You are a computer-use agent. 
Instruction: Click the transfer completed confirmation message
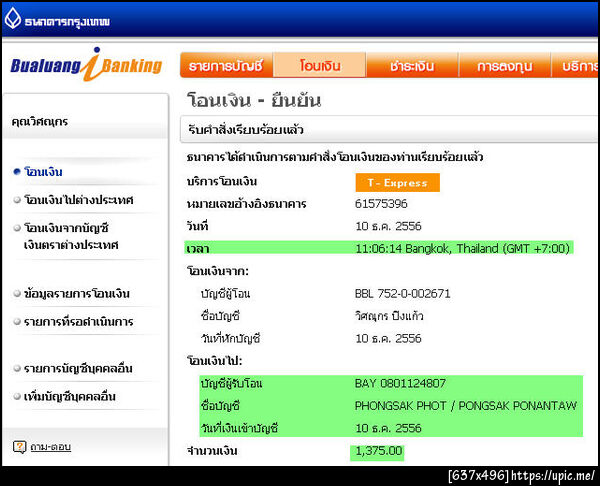tap(335, 157)
